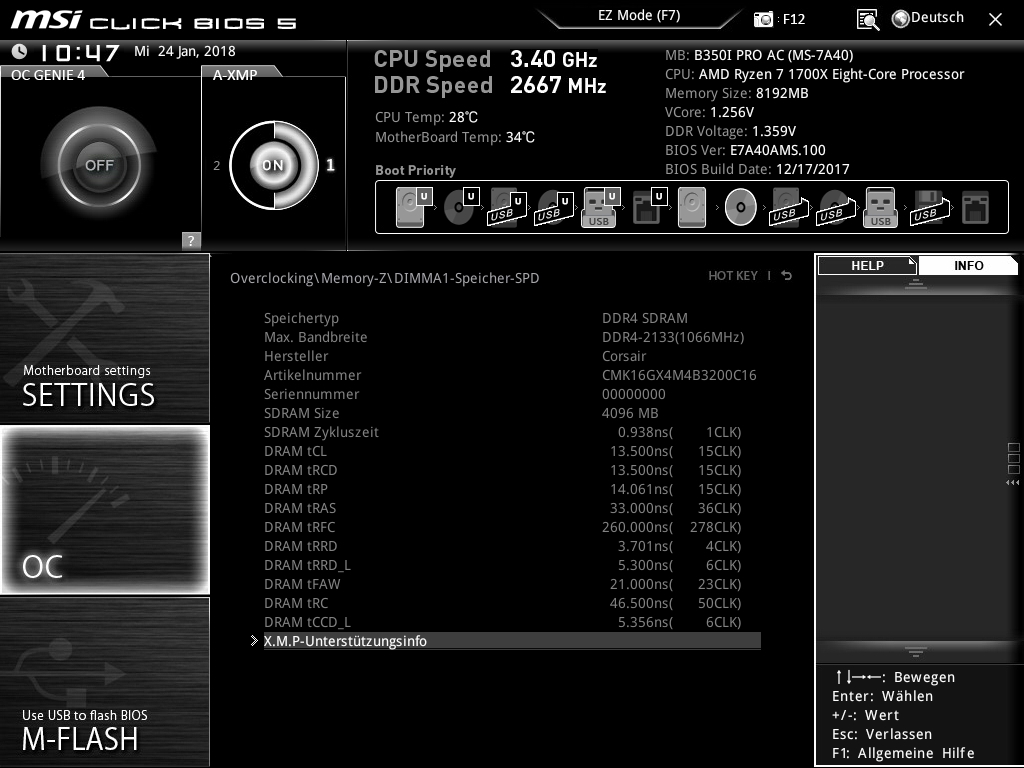Select the 'Hersteller' label
The height and width of the screenshot is (768, 1024).
(x=296, y=356)
